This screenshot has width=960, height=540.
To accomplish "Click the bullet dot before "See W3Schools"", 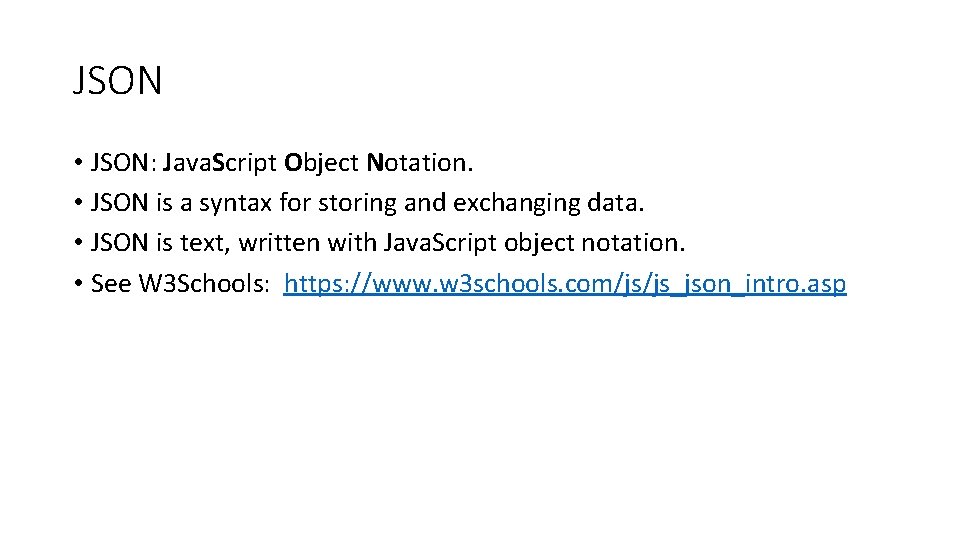I will tap(77, 285).
